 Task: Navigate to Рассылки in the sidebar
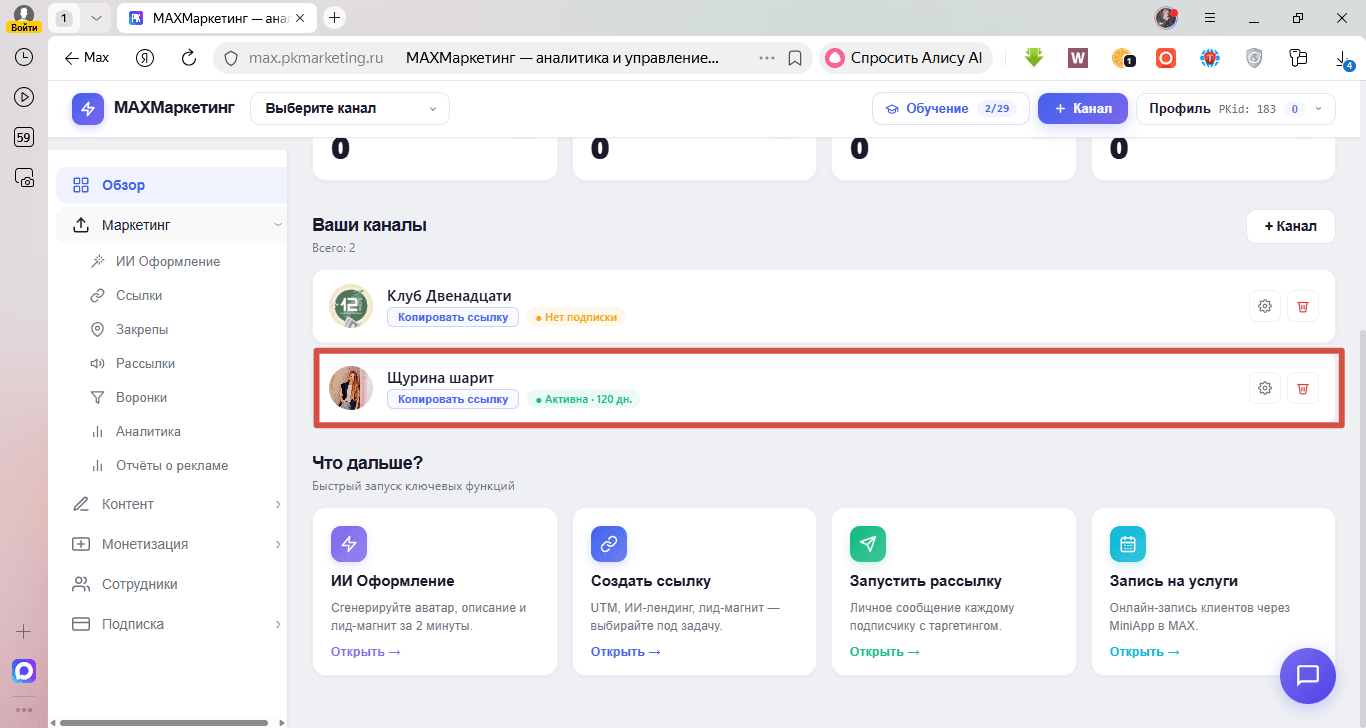click(x=145, y=363)
